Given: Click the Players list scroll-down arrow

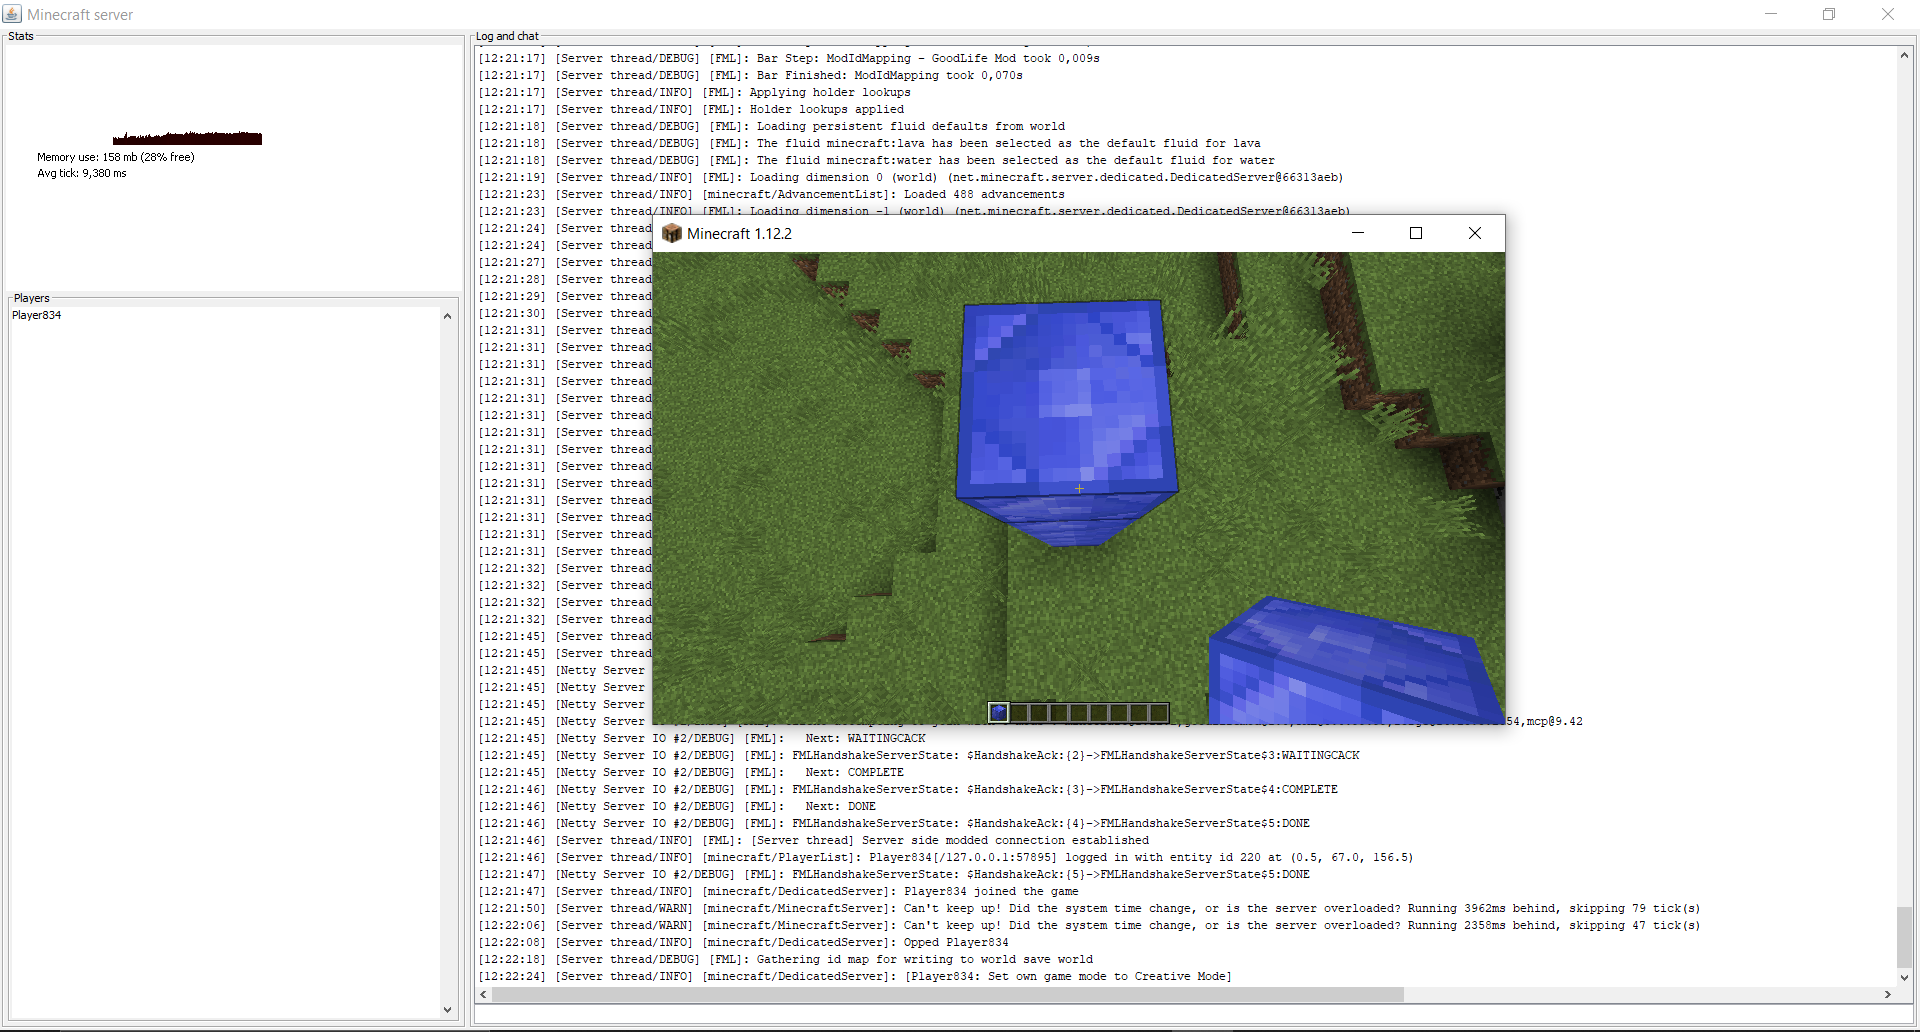Looking at the screenshot, I should click(x=447, y=1010).
